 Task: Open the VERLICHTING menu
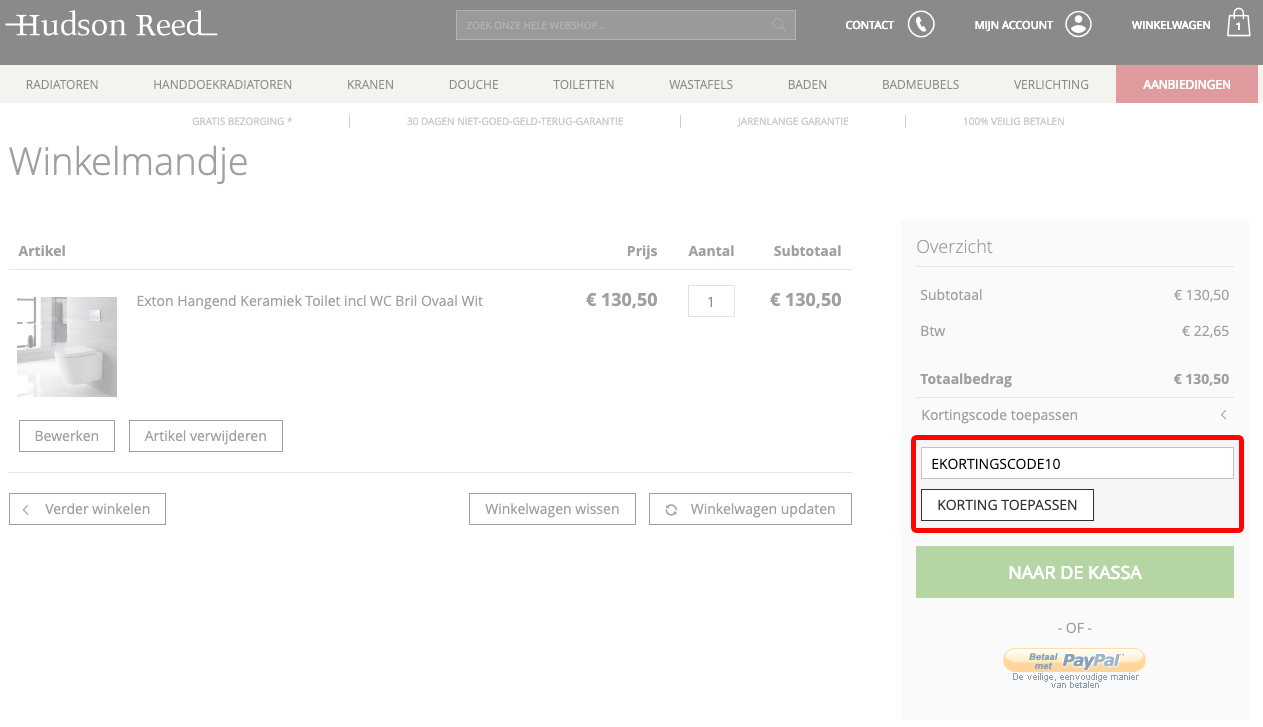[x=1051, y=84]
